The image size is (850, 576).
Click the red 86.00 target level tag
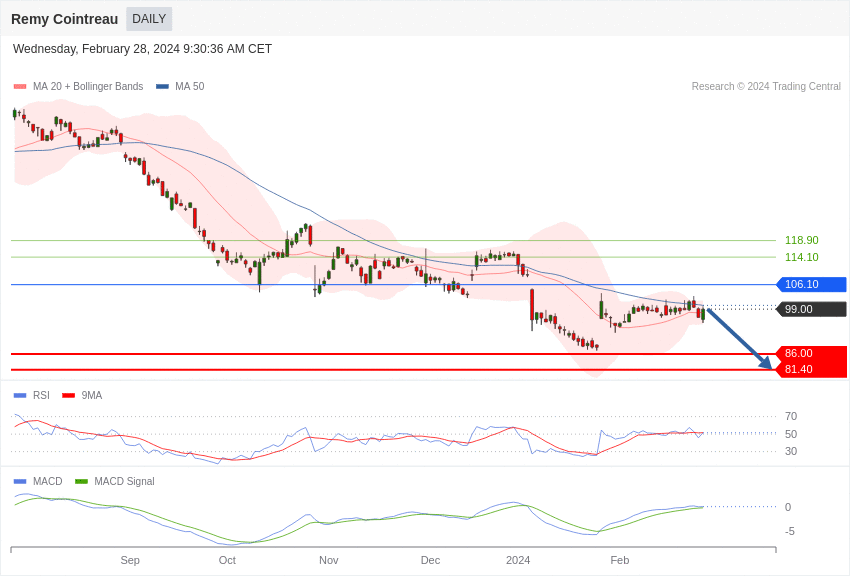[x=811, y=353]
